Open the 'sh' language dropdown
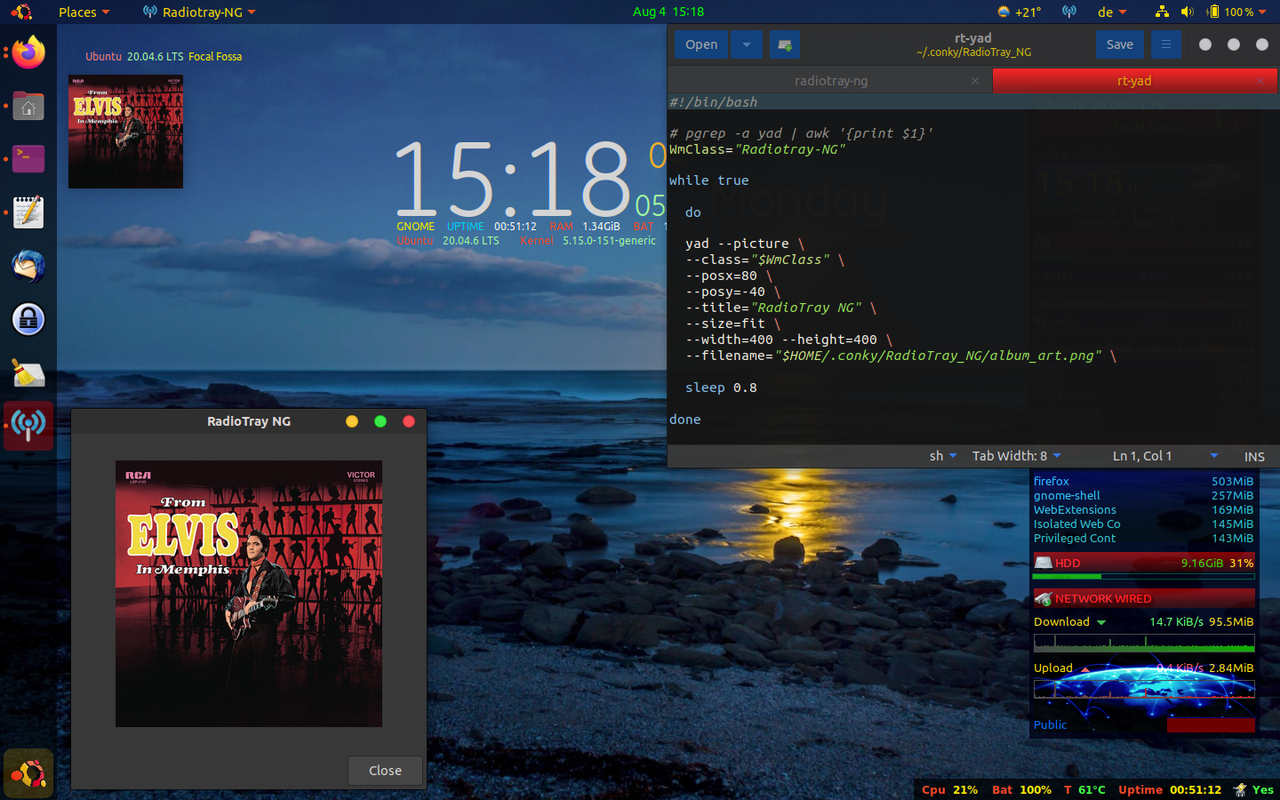The image size is (1280, 800). 943,456
